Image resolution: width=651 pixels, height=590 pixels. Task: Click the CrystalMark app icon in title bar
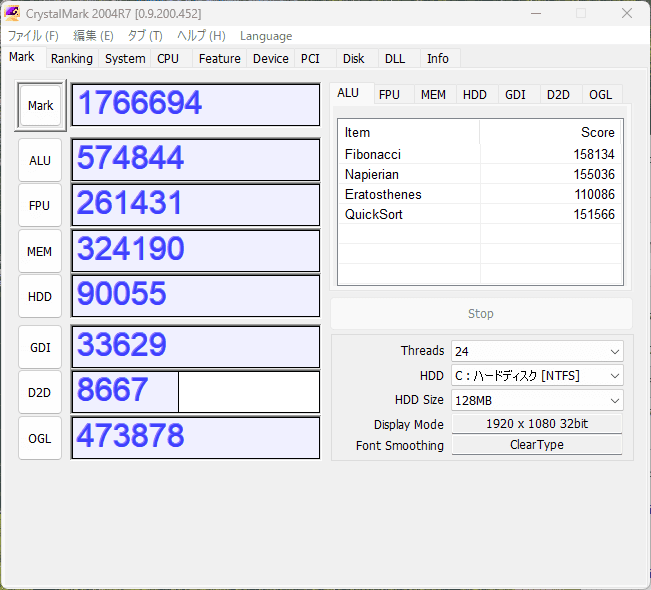pyautogui.click(x=12, y=13)
